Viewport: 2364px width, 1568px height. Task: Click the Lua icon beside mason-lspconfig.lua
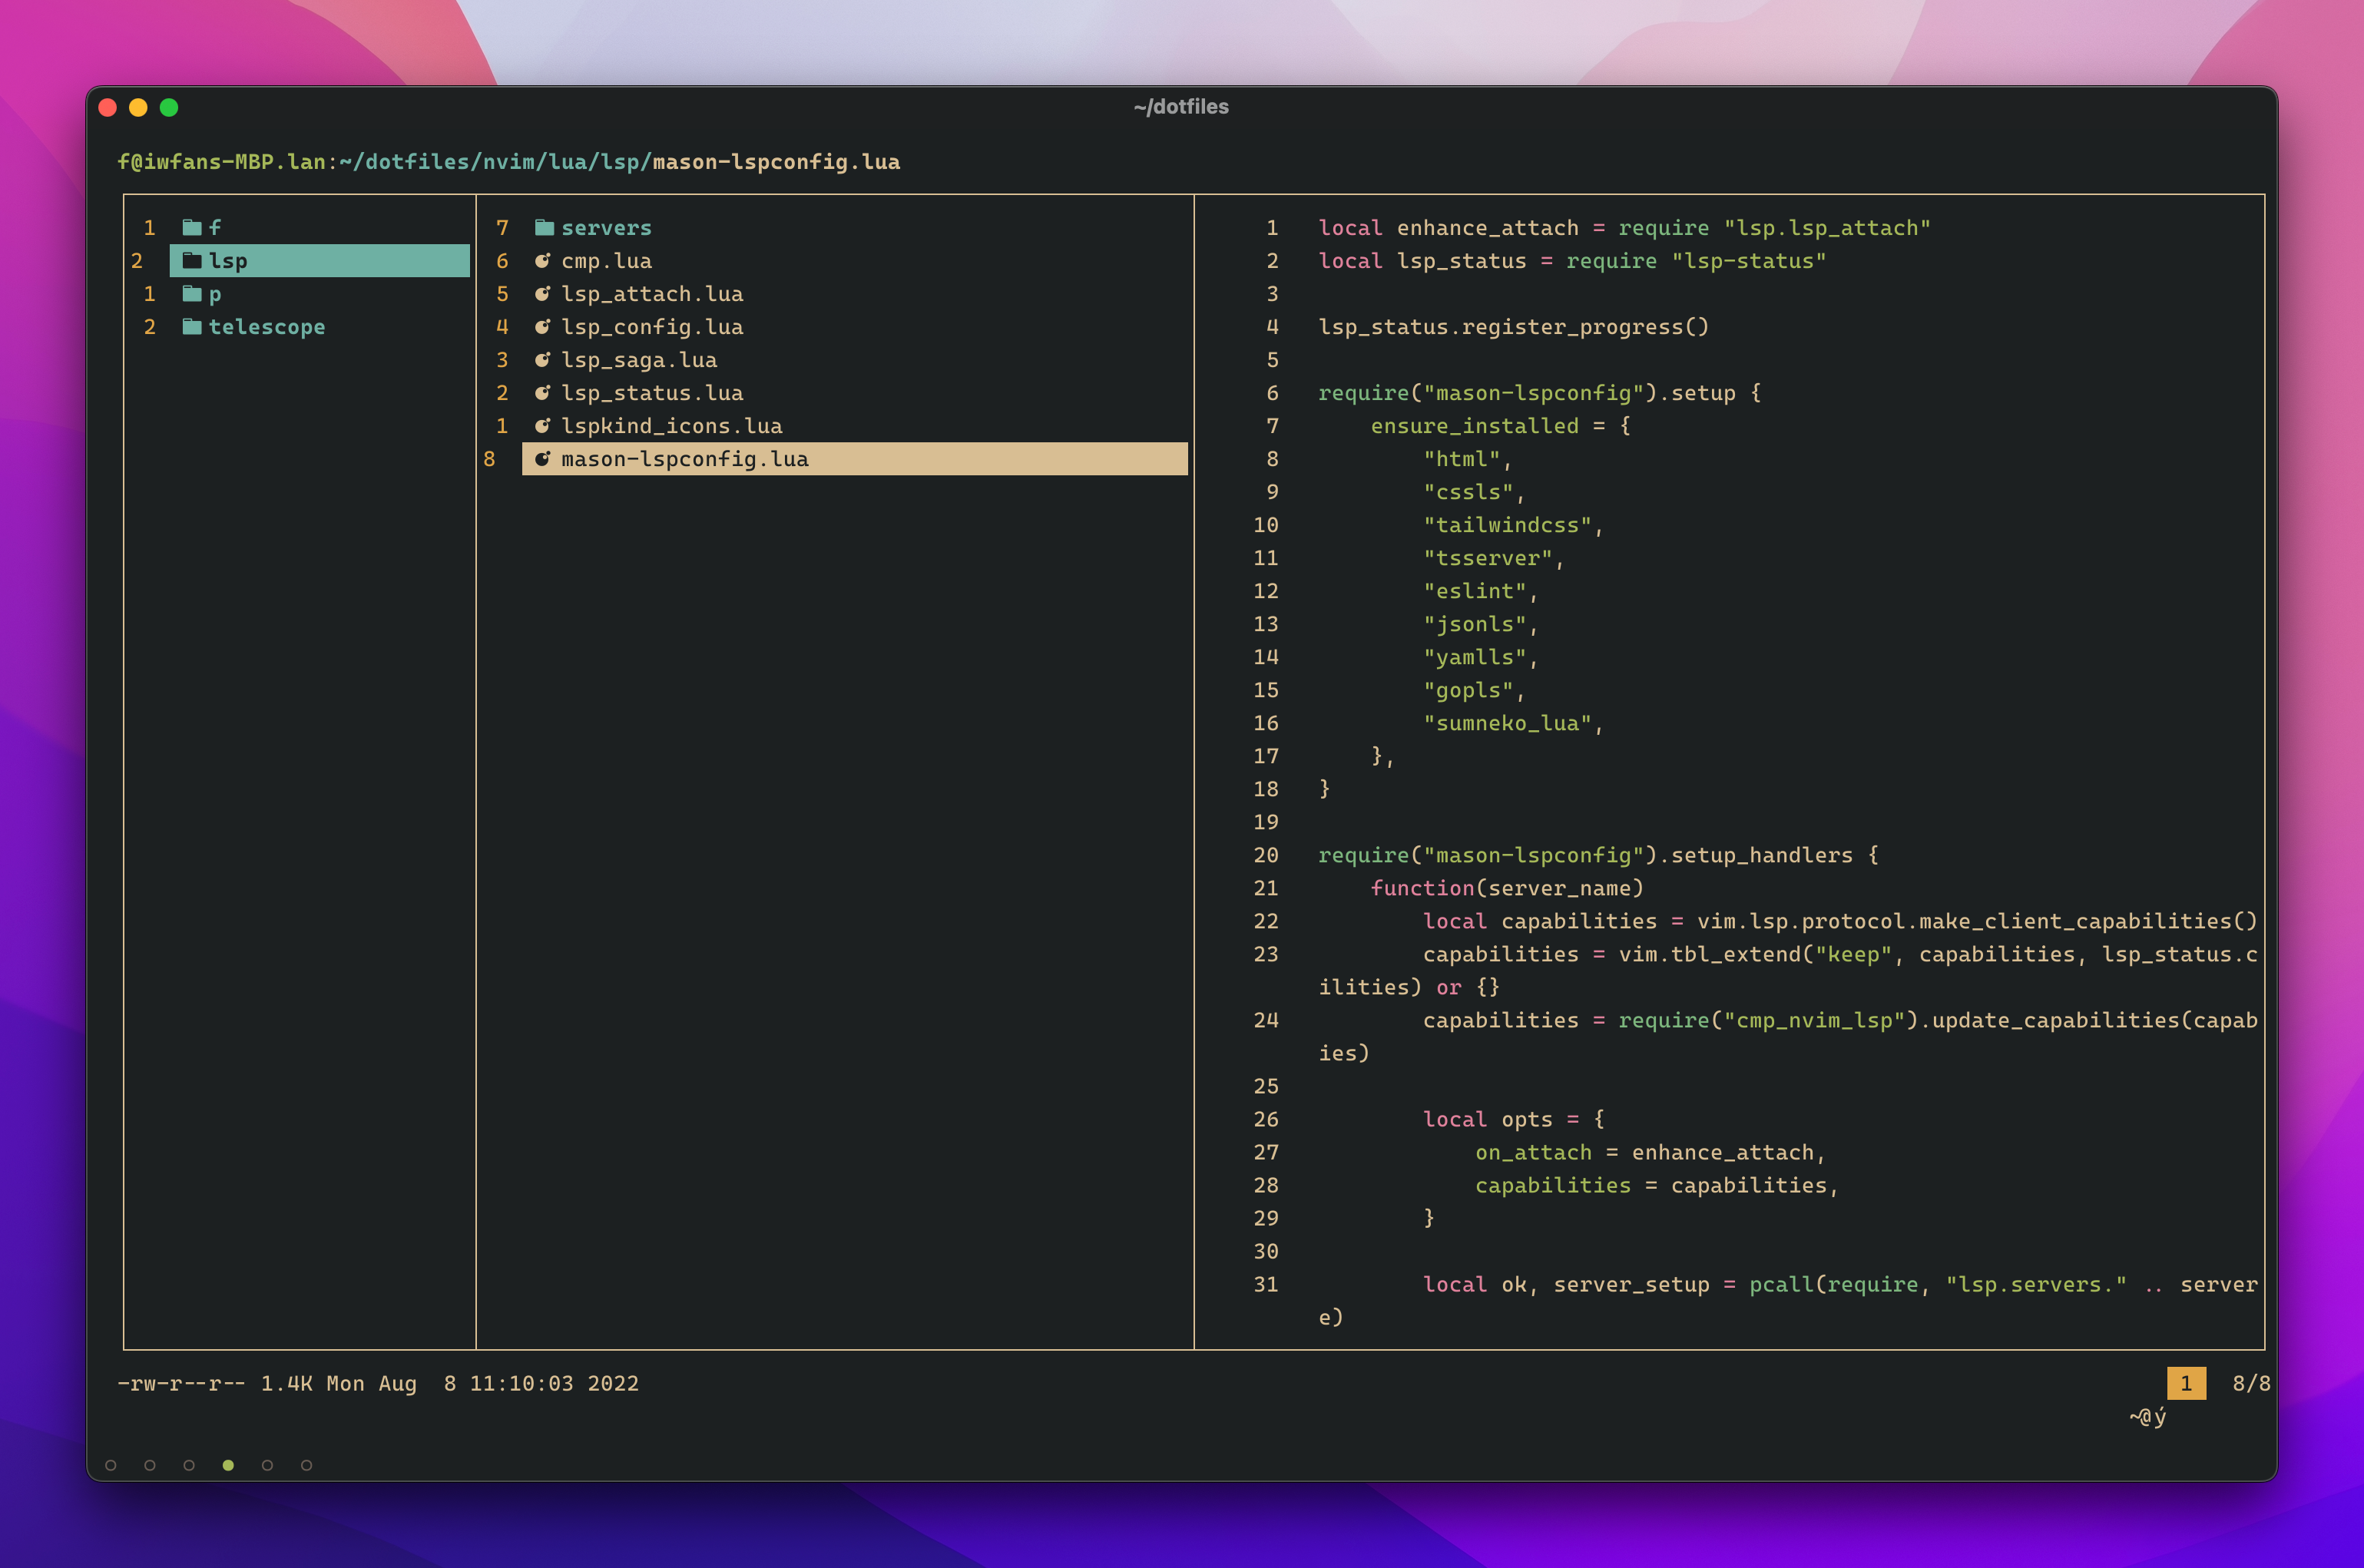[543, 459]
